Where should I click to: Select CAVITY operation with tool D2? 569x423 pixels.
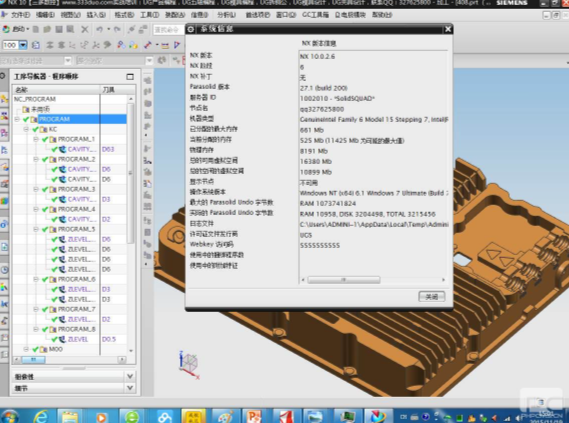[82, 219]
